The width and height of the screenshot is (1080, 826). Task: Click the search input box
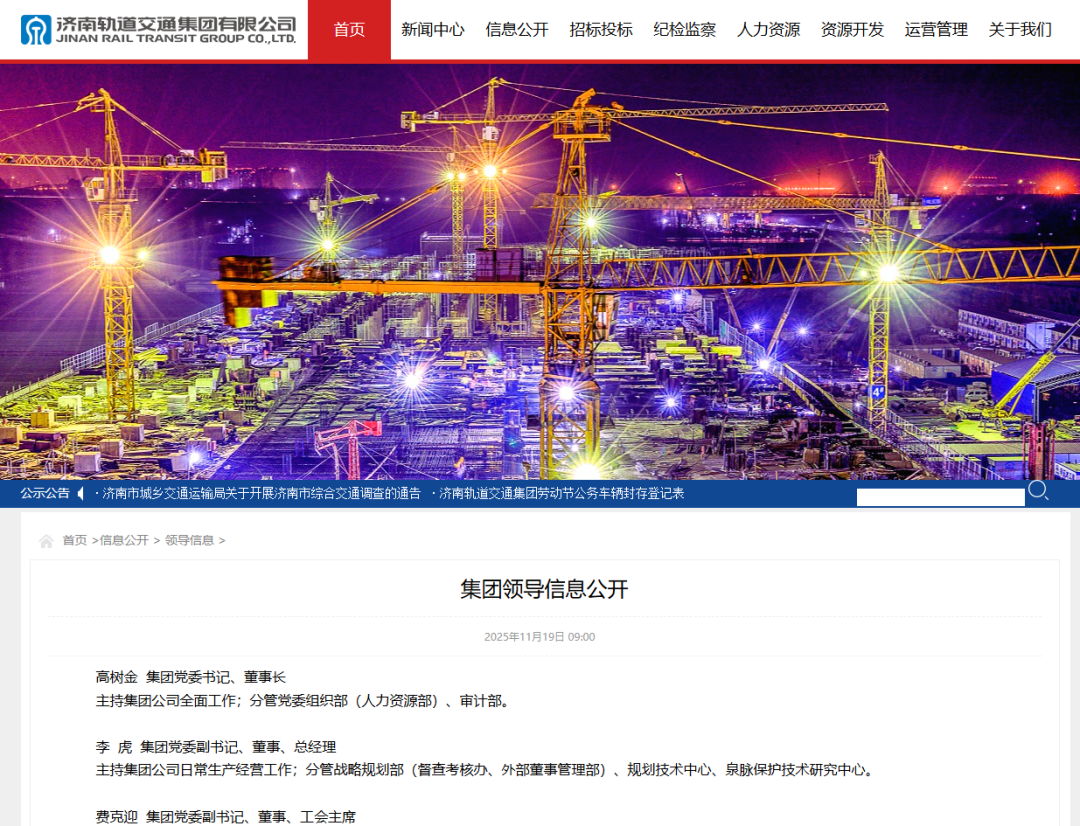940,495
